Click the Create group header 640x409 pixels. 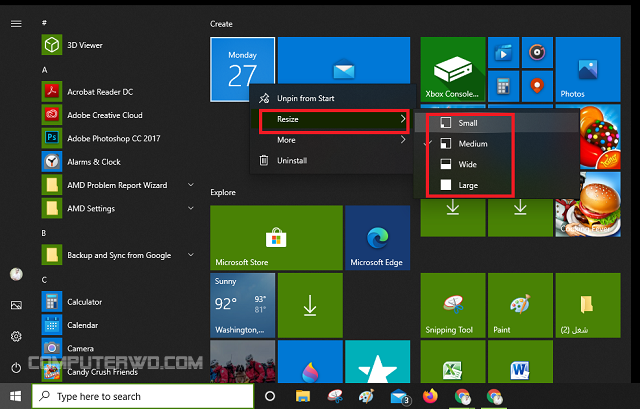tap(221, 24)
